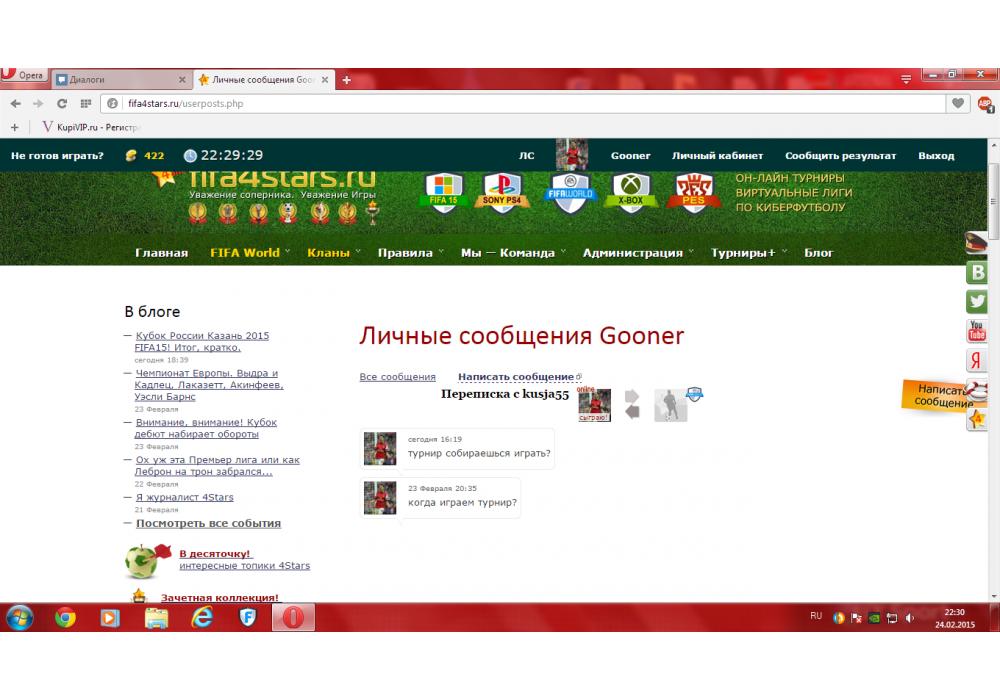Go to Главная menu item
The width and height of the screenshot is (1000, 700).
(161, 253)
